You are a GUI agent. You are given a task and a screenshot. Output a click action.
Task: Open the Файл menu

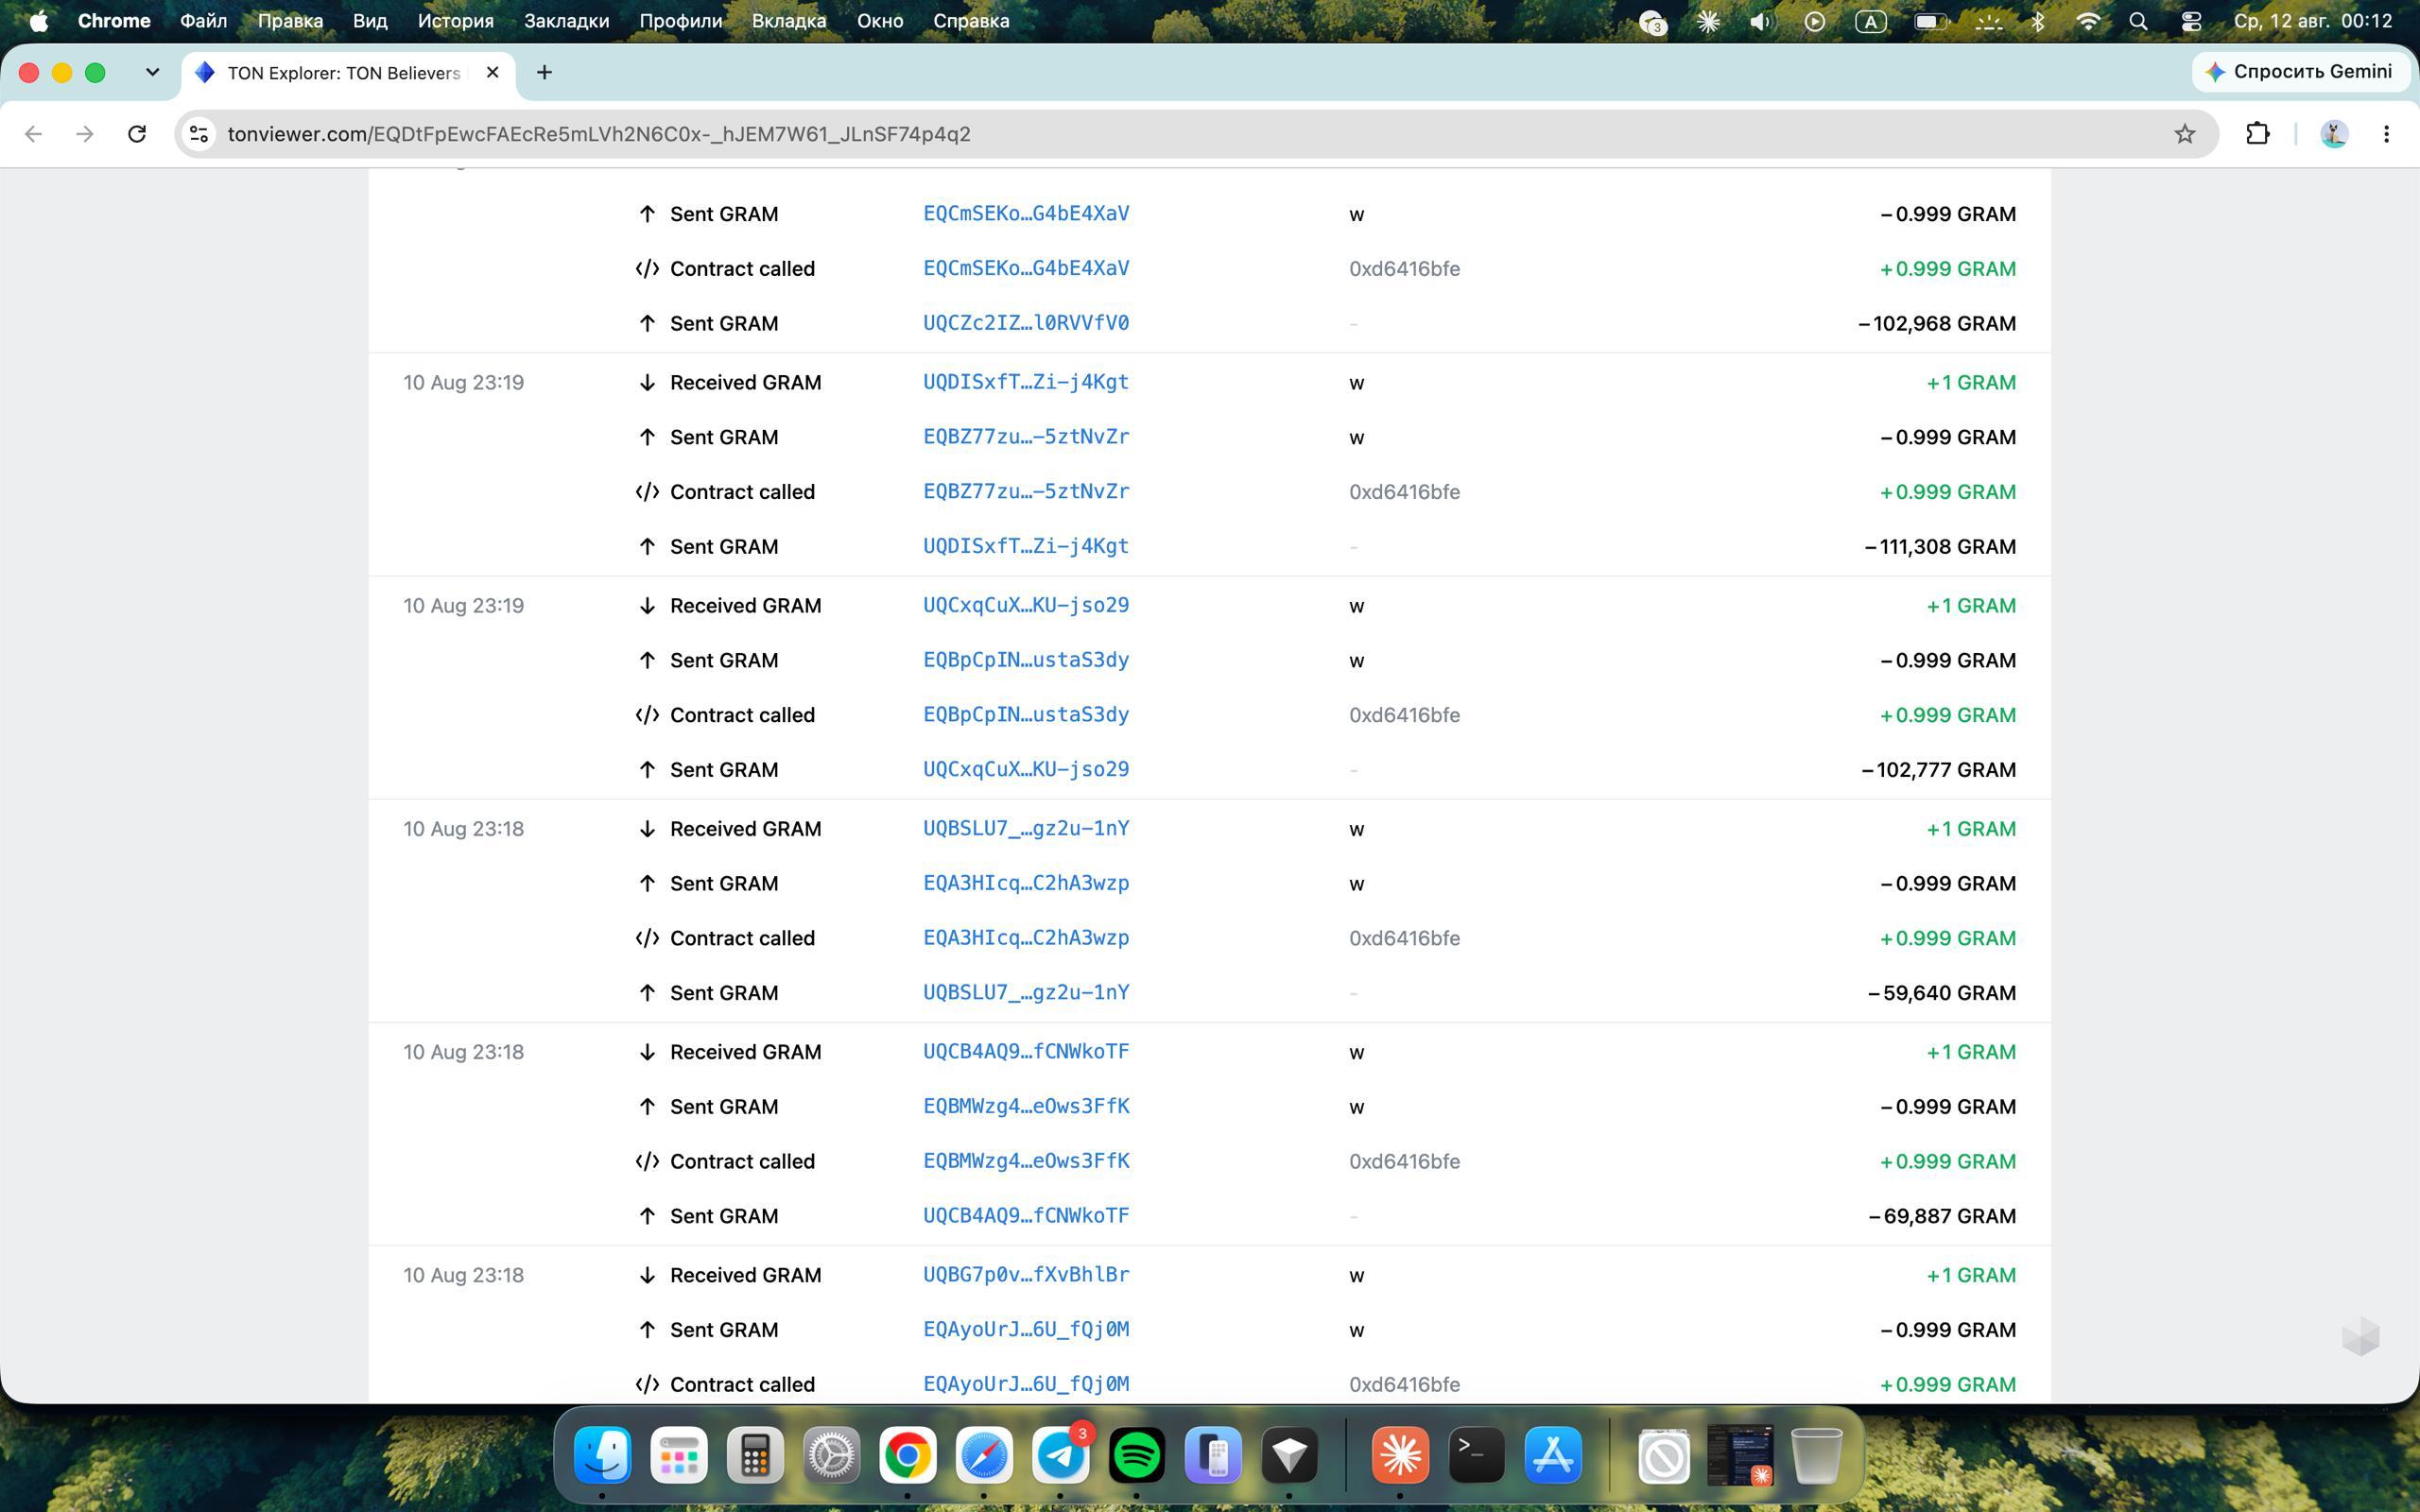[x=203, y=21]
